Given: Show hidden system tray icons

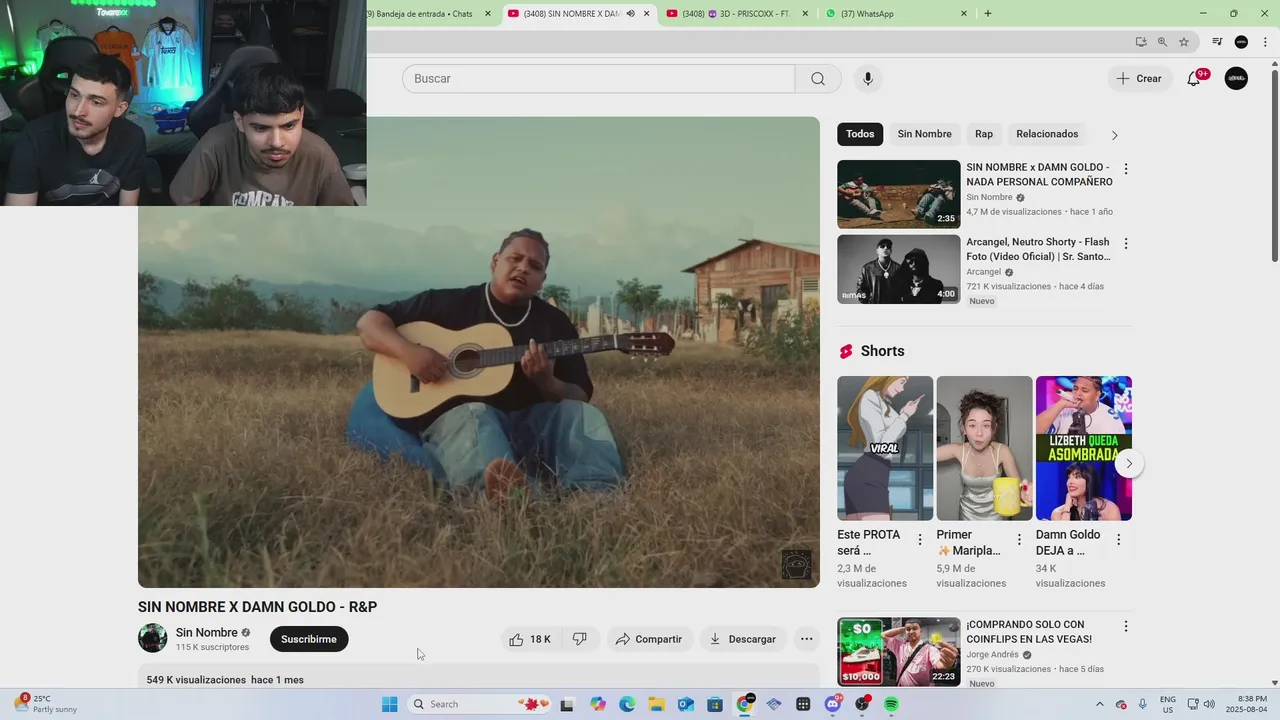Looking at the screenshot, I should [1100, 704].
